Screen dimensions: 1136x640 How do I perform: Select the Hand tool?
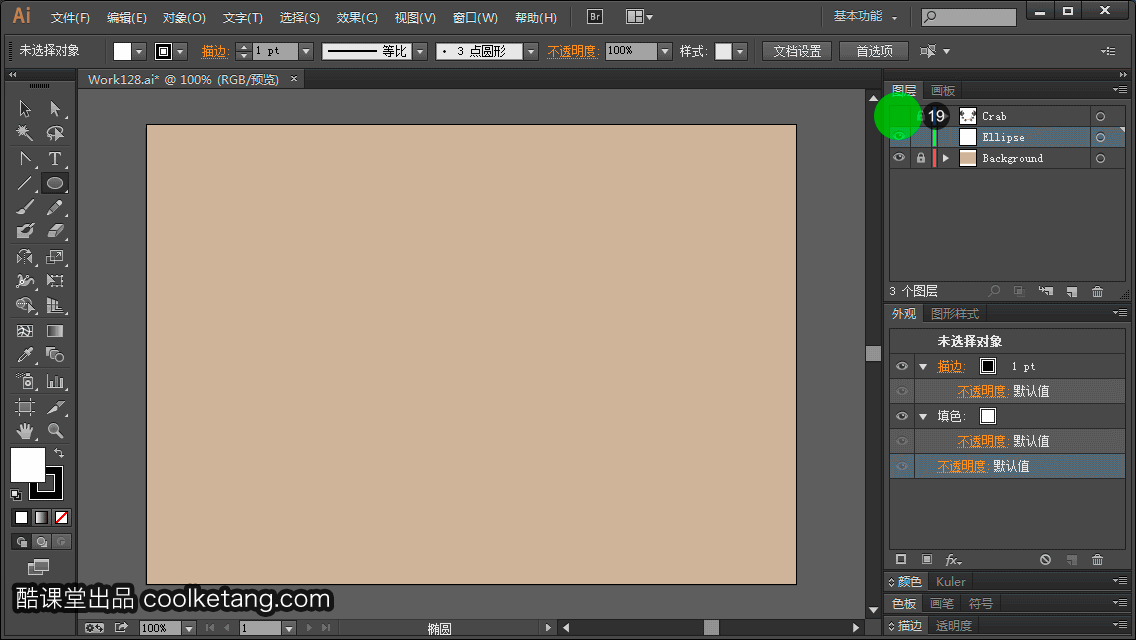[25, 431]
